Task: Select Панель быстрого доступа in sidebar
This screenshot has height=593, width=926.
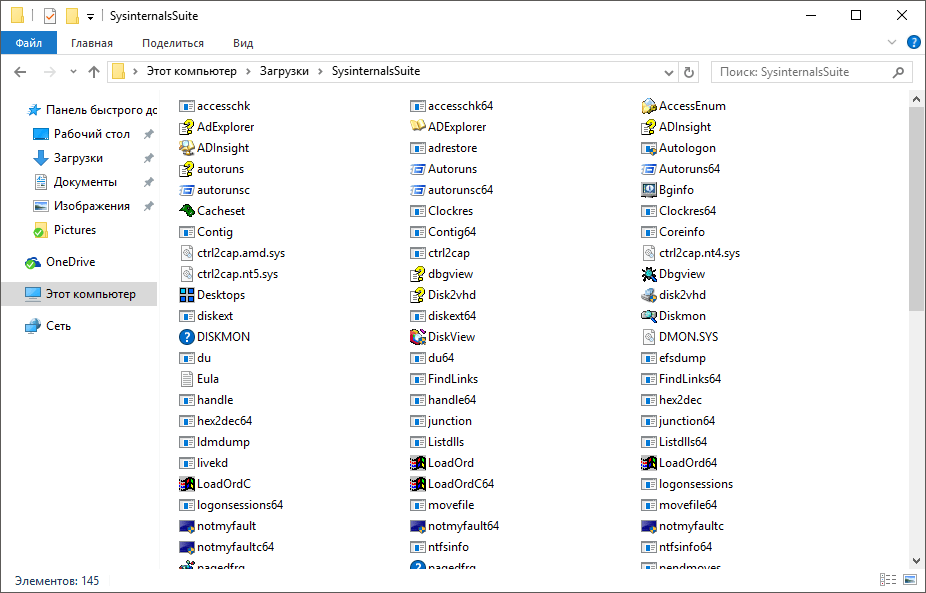Action: pos(102,110)
